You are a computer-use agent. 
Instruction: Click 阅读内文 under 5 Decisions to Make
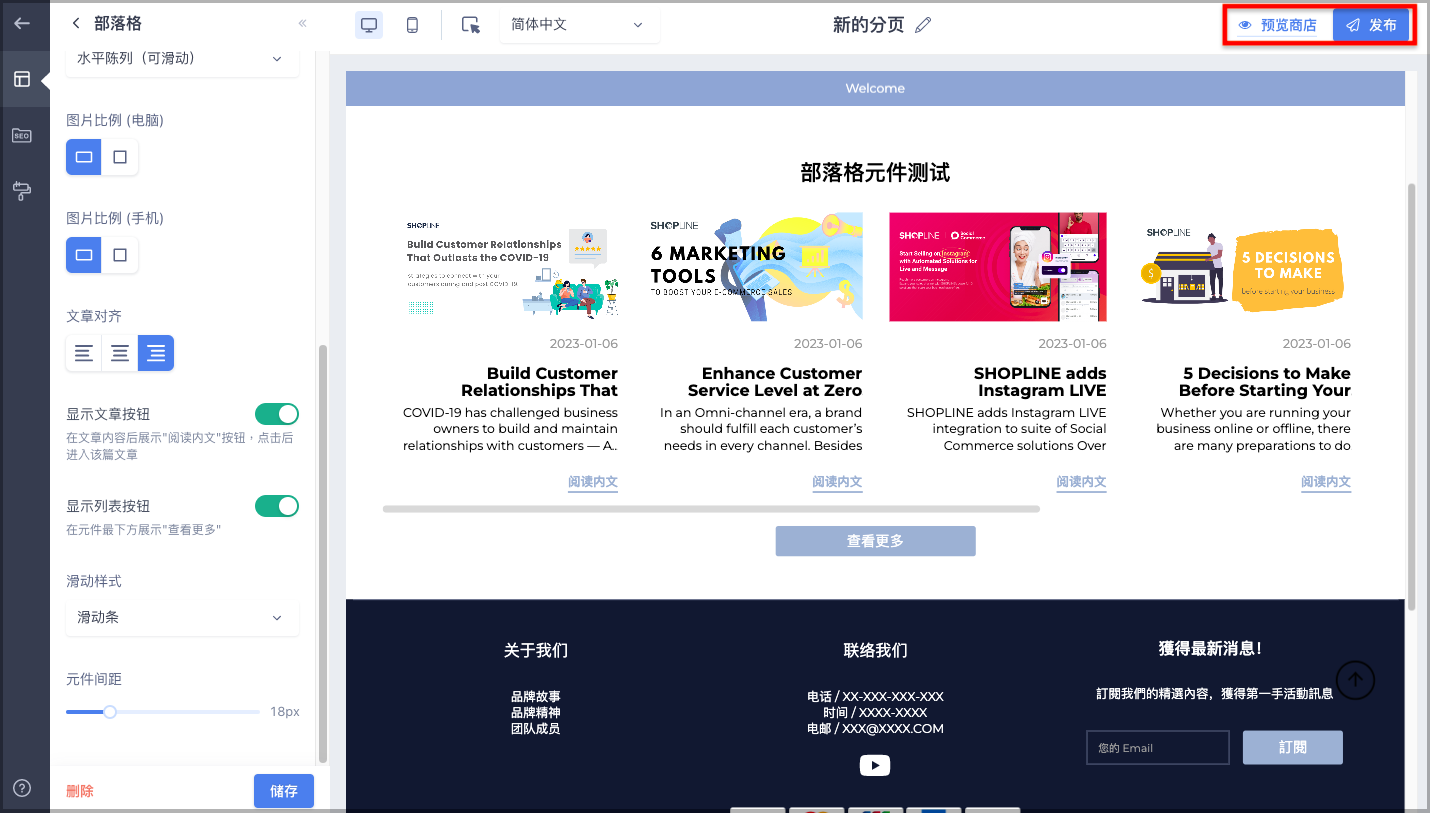click(x=1326, y=482)
